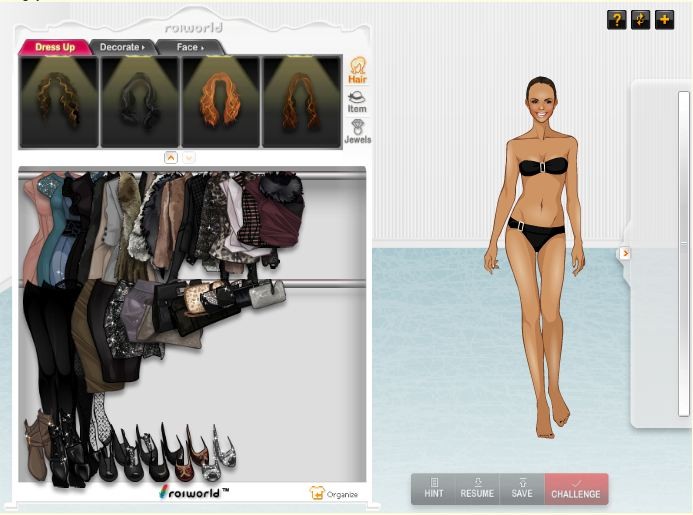Open the Decorate tab menu
This screenshot has width=693, height=515.
[x=121, y=47]
